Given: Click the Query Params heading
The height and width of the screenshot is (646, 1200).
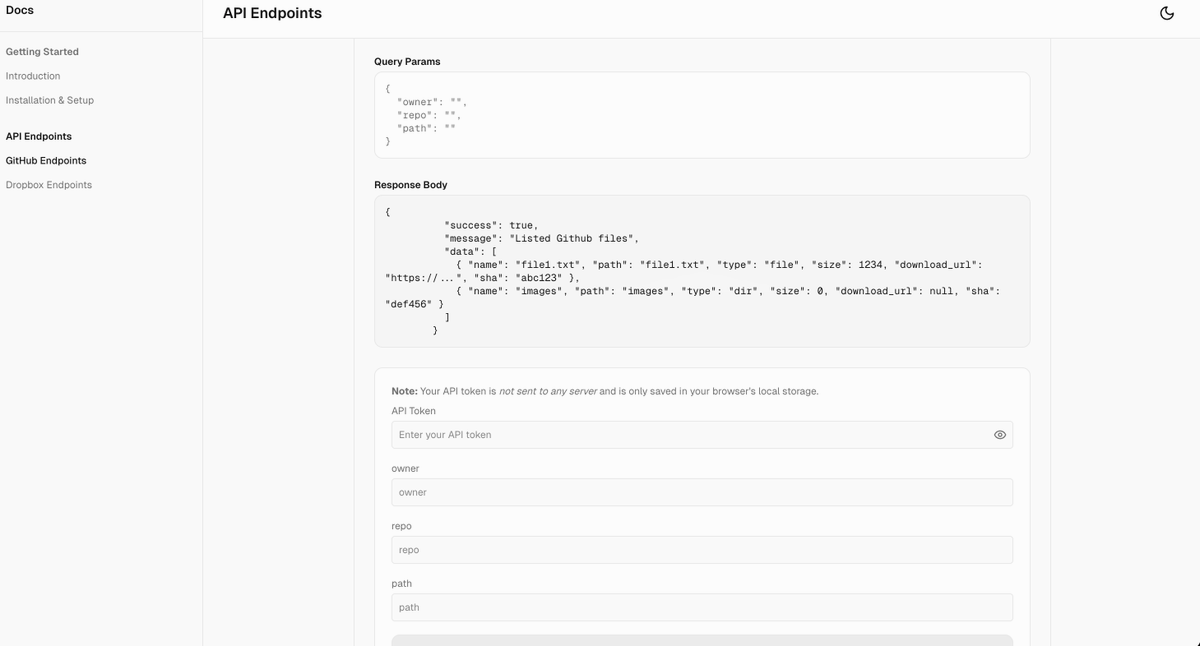Looking at the screenshot, I should [407, 61].
